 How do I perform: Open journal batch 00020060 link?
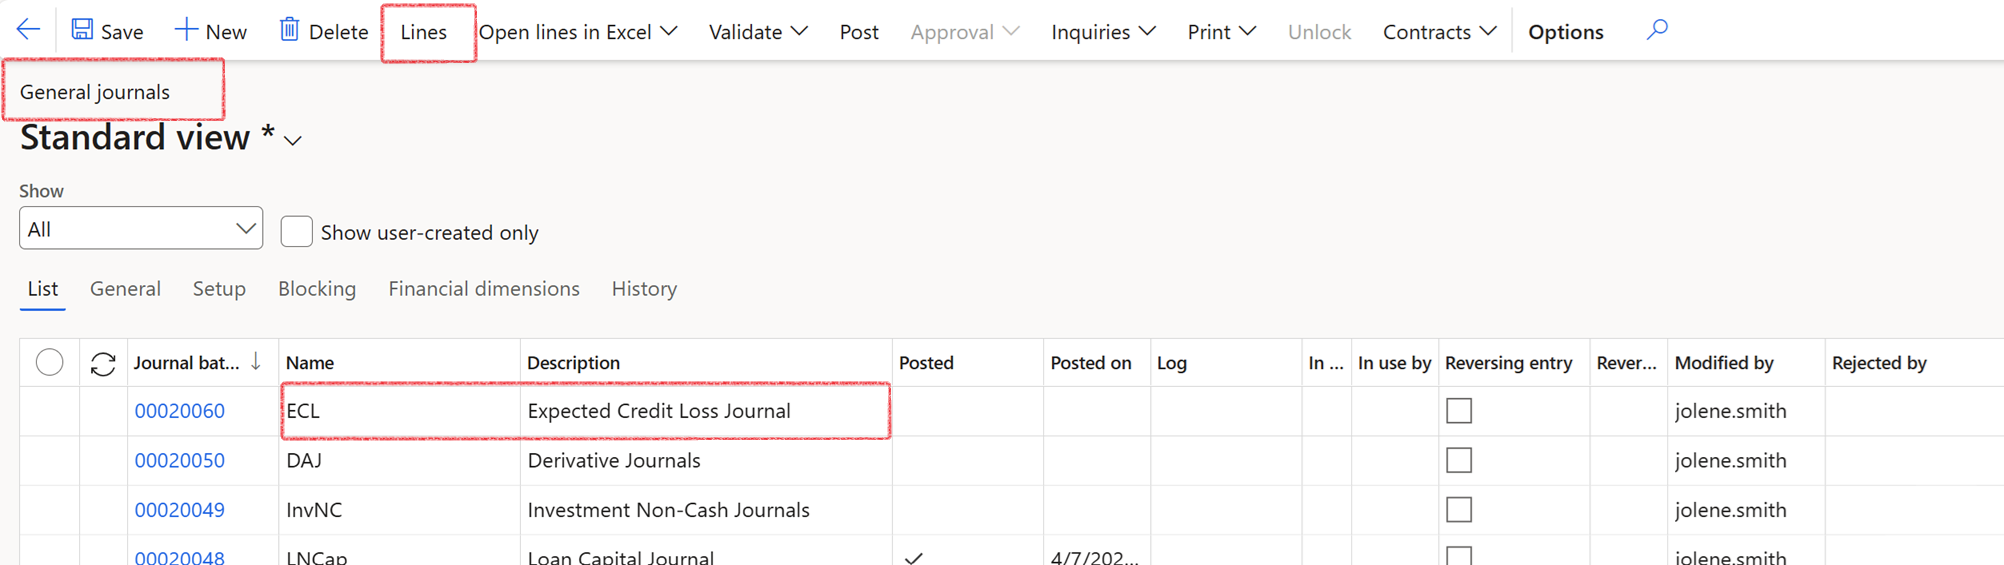[x=180, y=411]
